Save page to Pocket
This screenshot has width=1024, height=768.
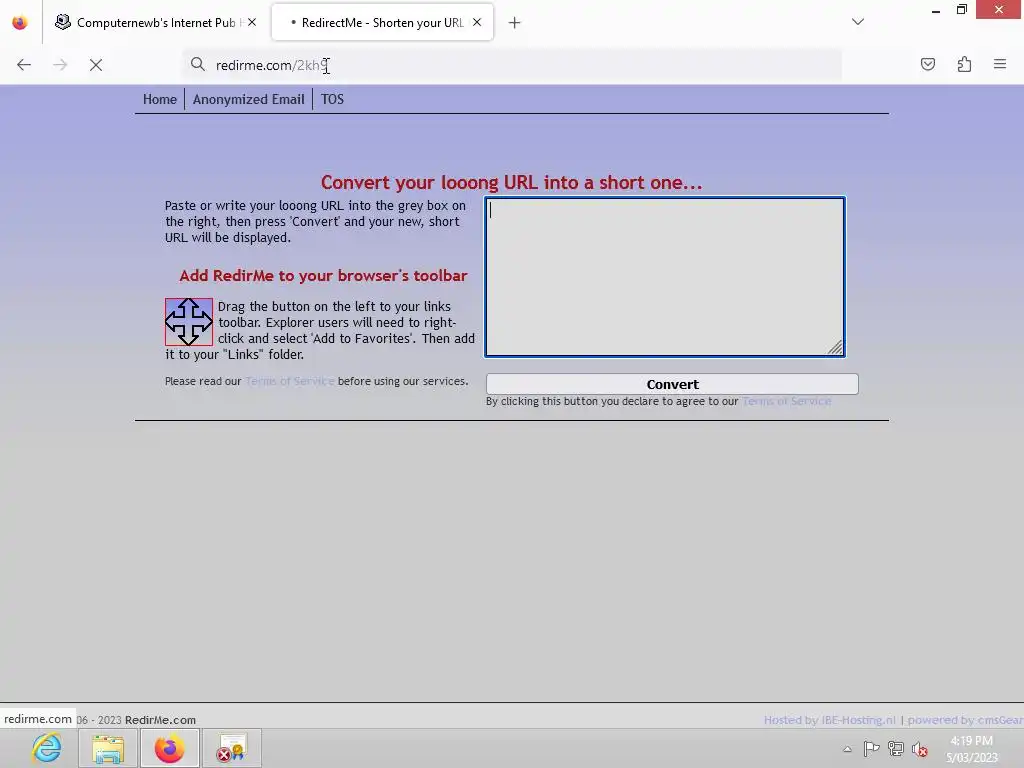coord(928,64)
